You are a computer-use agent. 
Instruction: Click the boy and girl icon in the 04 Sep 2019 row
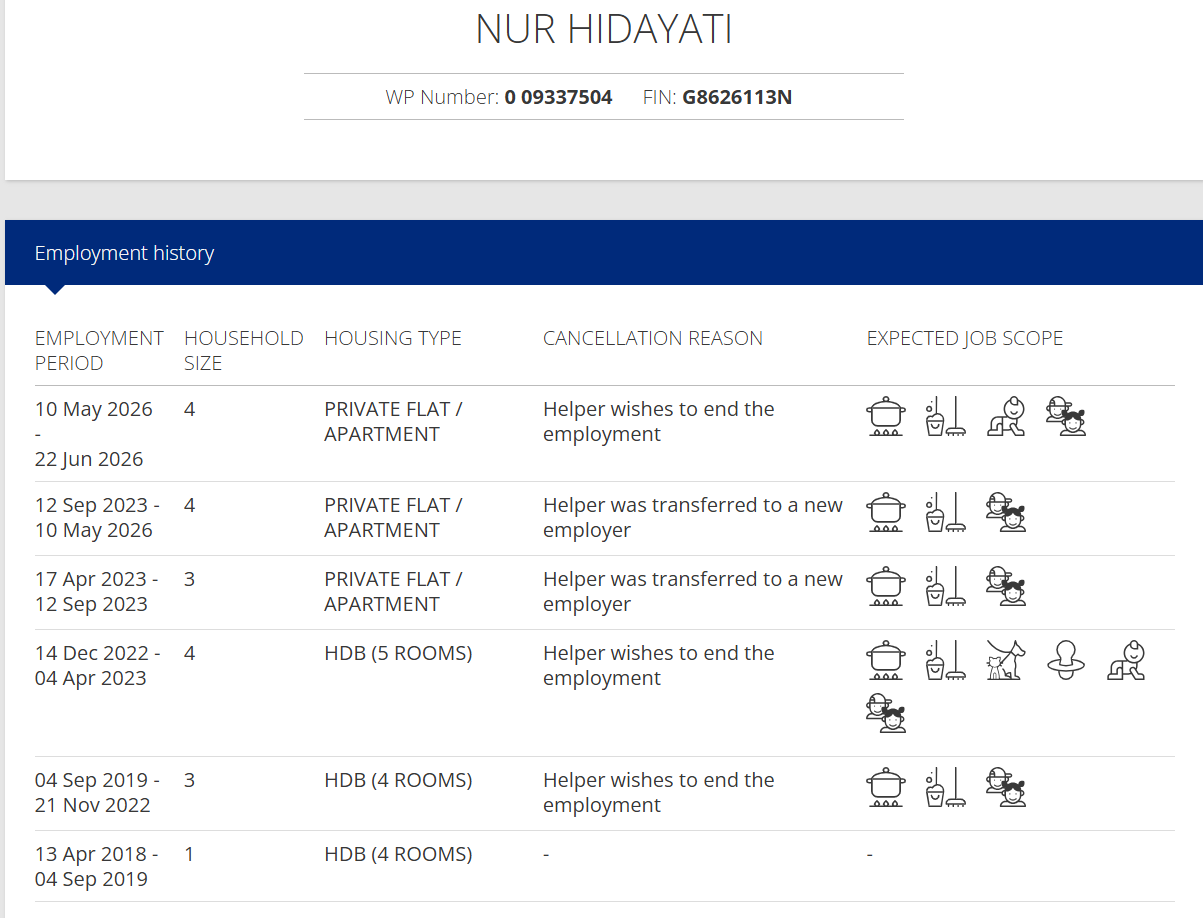[x=1006, y=788]
